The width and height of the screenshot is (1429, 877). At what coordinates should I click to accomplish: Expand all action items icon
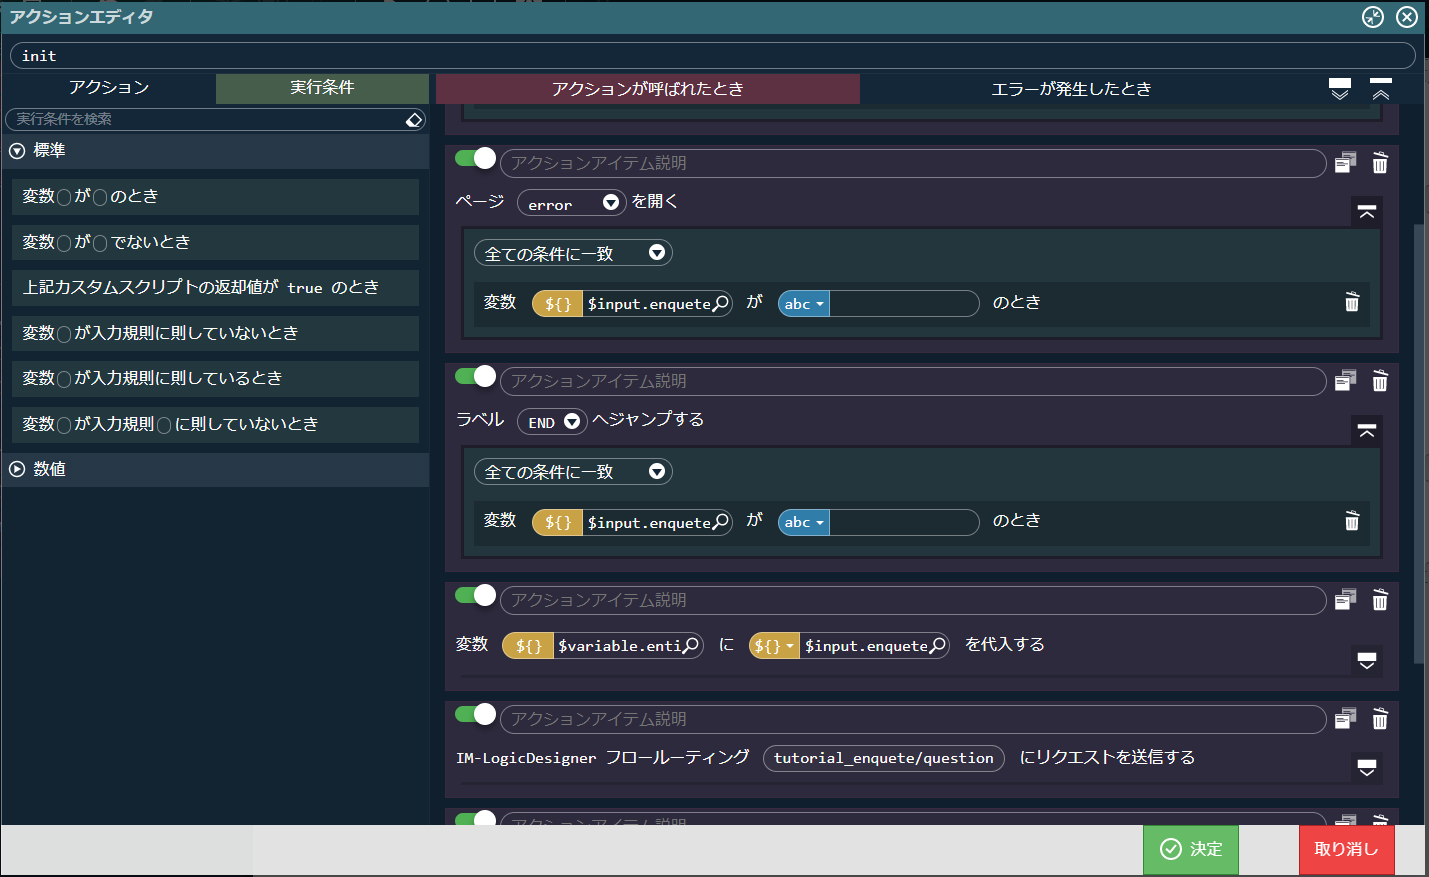click(1340, 89)
